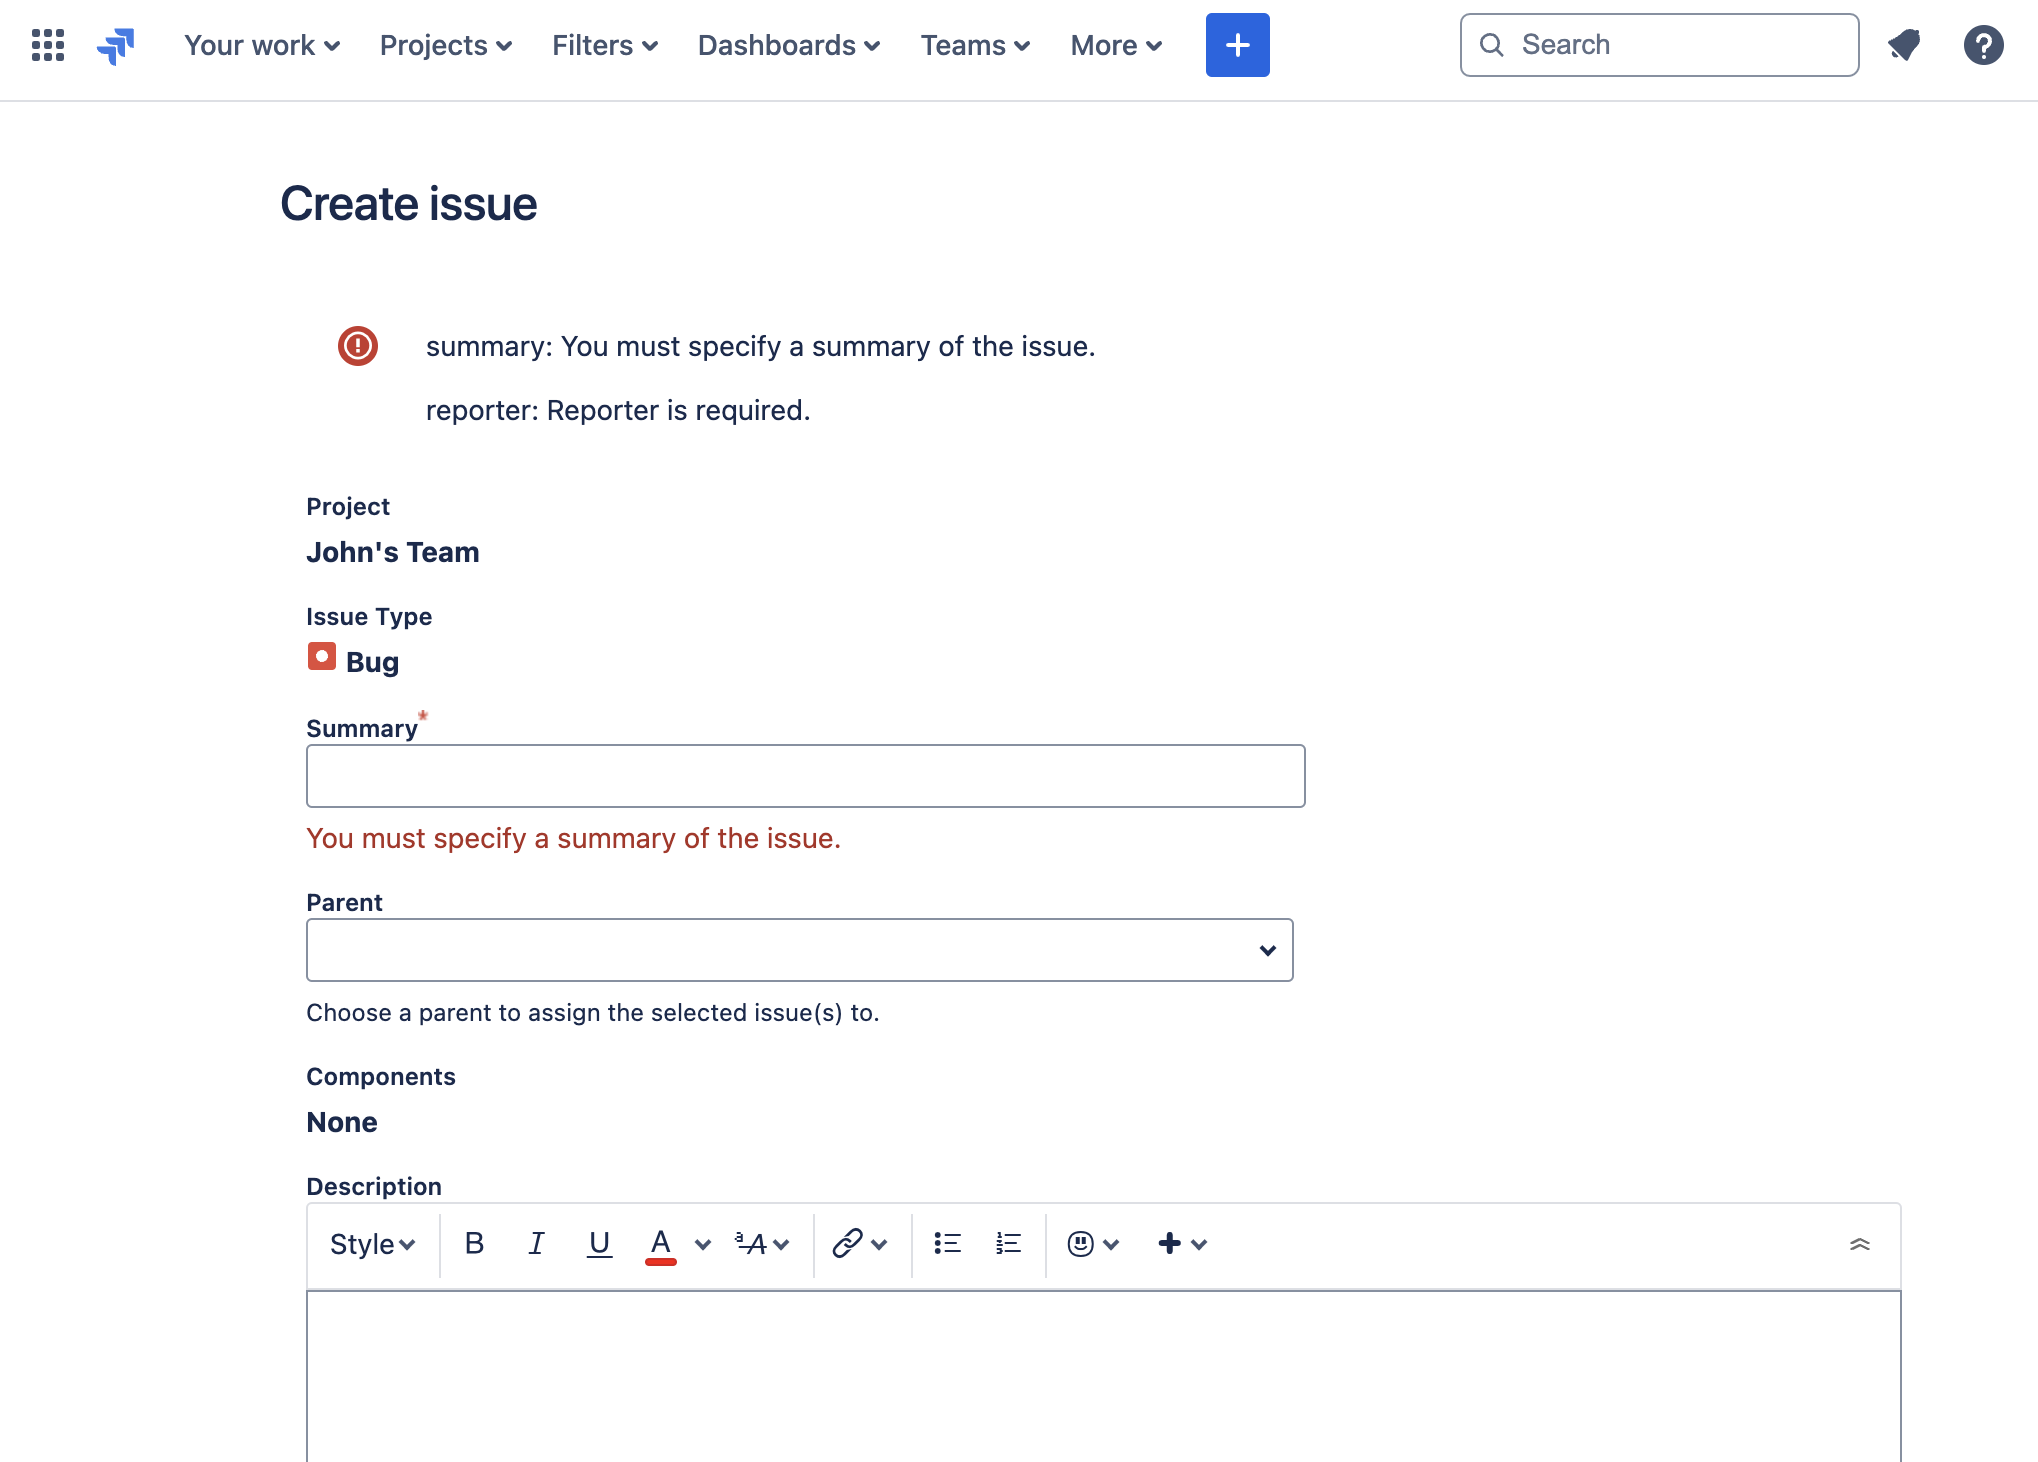Toggle italic formatting in description
This screenshot has width=2038, height=1462.
point(536,1243)
